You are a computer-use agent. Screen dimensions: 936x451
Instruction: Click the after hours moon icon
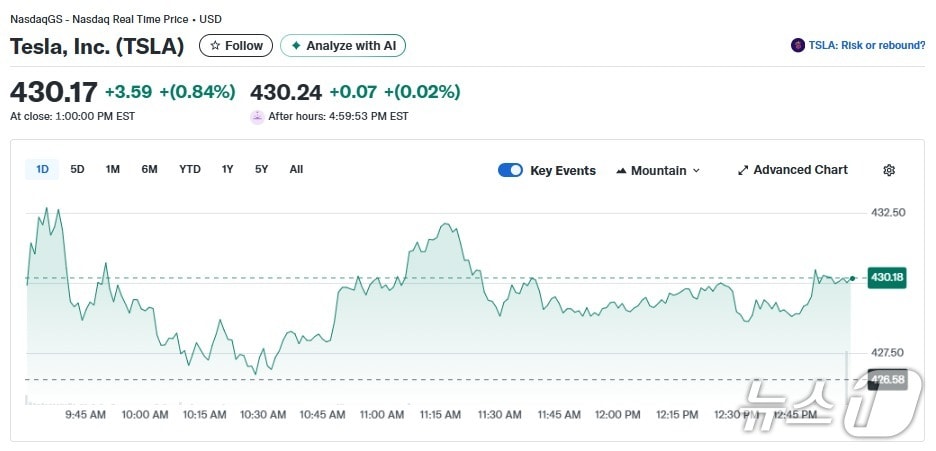[x=258, y=116]
